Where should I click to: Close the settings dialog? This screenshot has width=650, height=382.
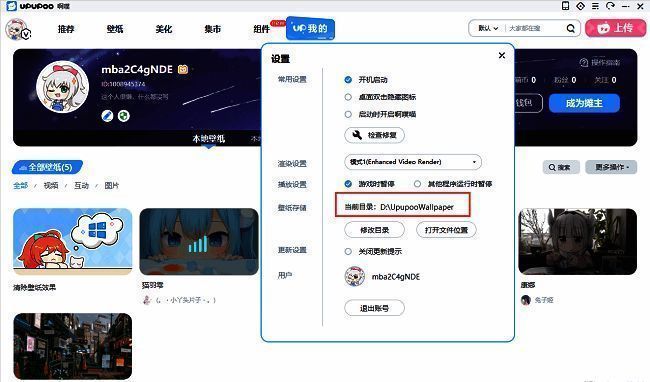502,55
